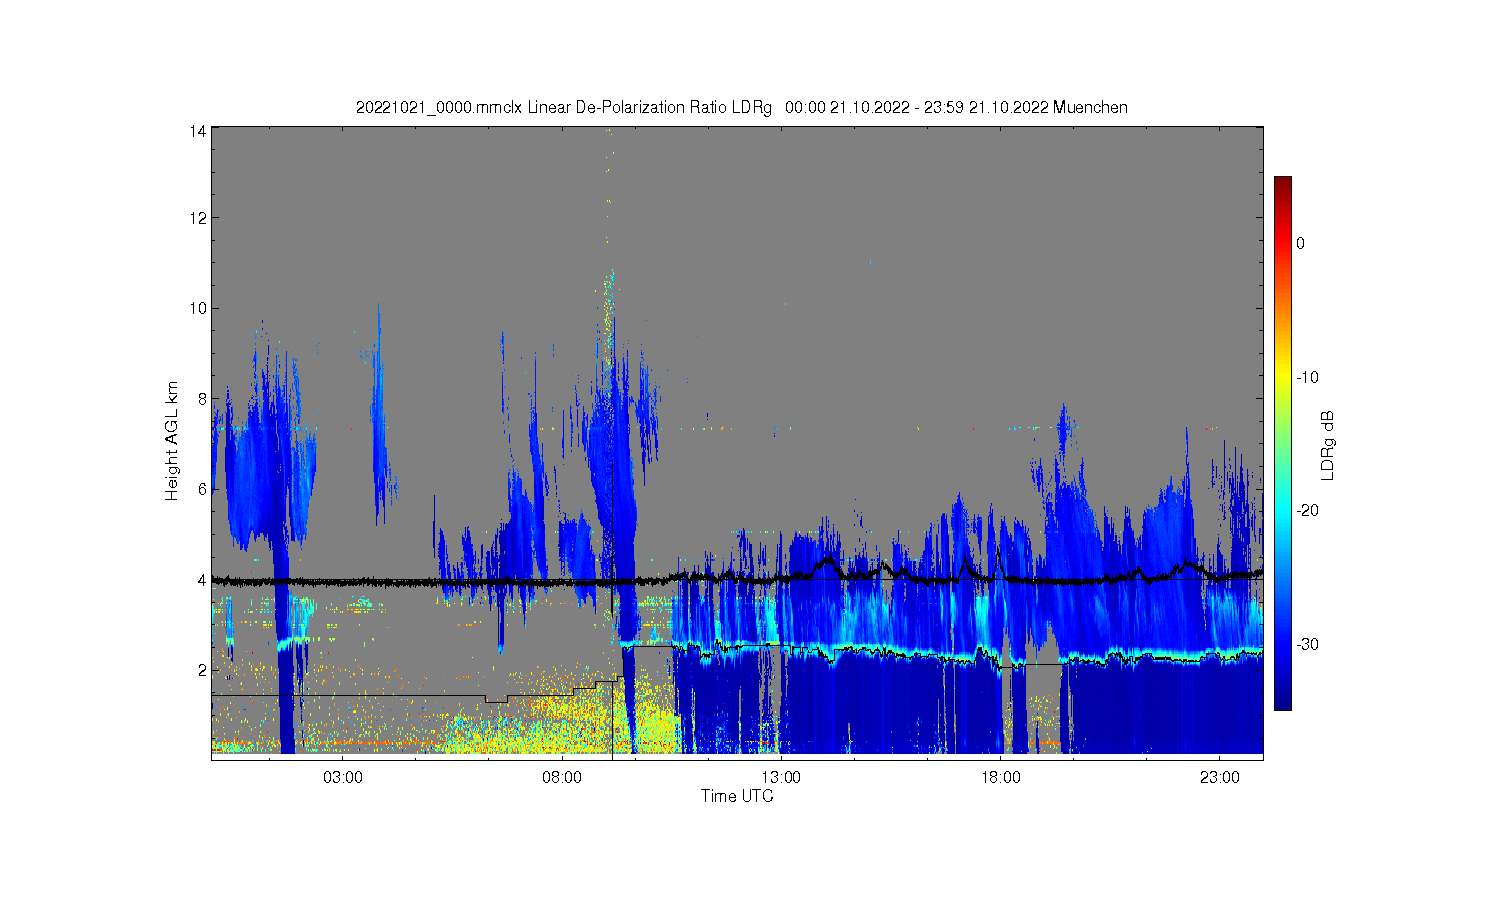Click the height tick label 12

click(198, 218)
